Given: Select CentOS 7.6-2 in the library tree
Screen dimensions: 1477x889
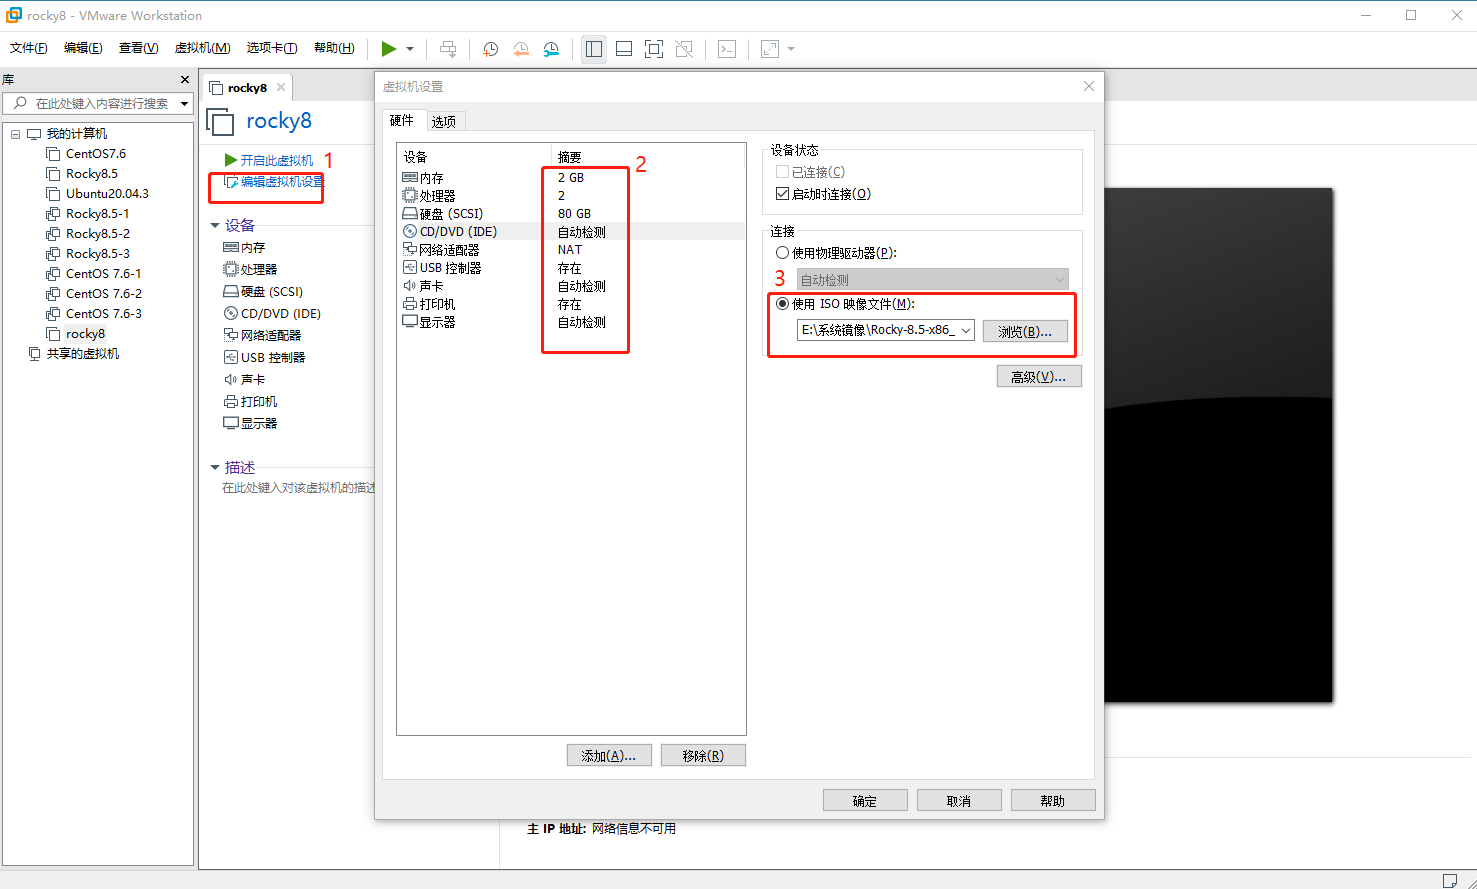Looking at the screenshot, I should [x=104, y=294].
